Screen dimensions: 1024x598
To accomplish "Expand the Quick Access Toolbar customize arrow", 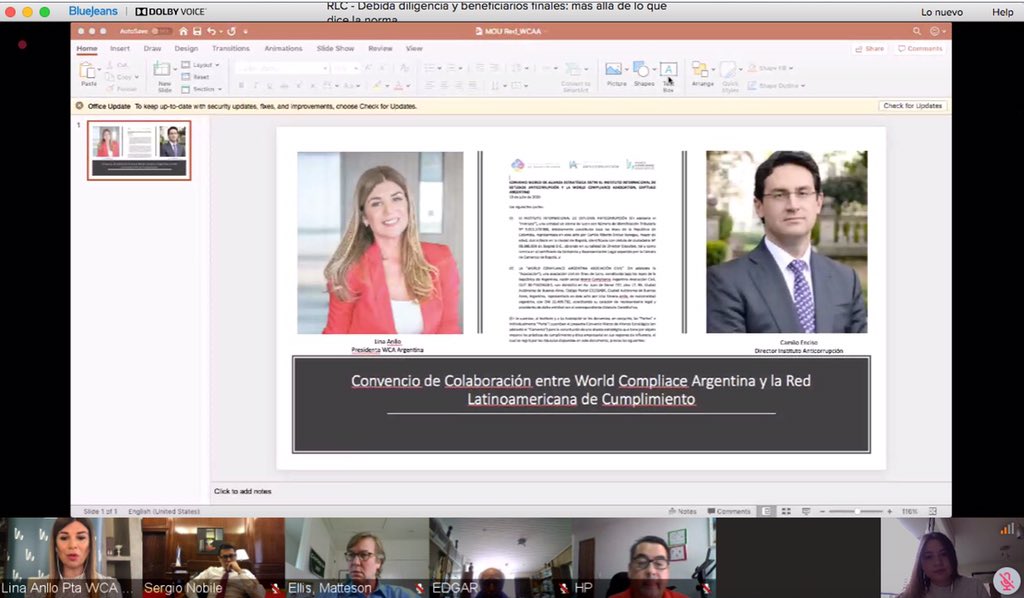I will pos(246,31).
